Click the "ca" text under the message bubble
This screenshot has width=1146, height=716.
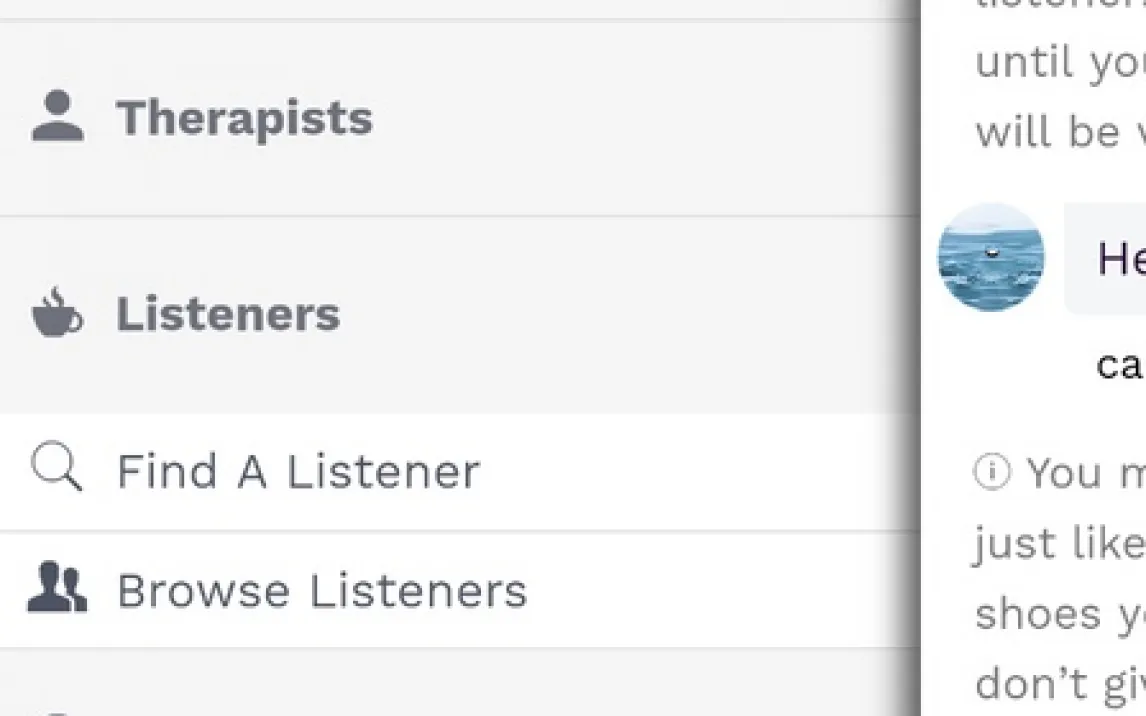(x=1120, y=365)
